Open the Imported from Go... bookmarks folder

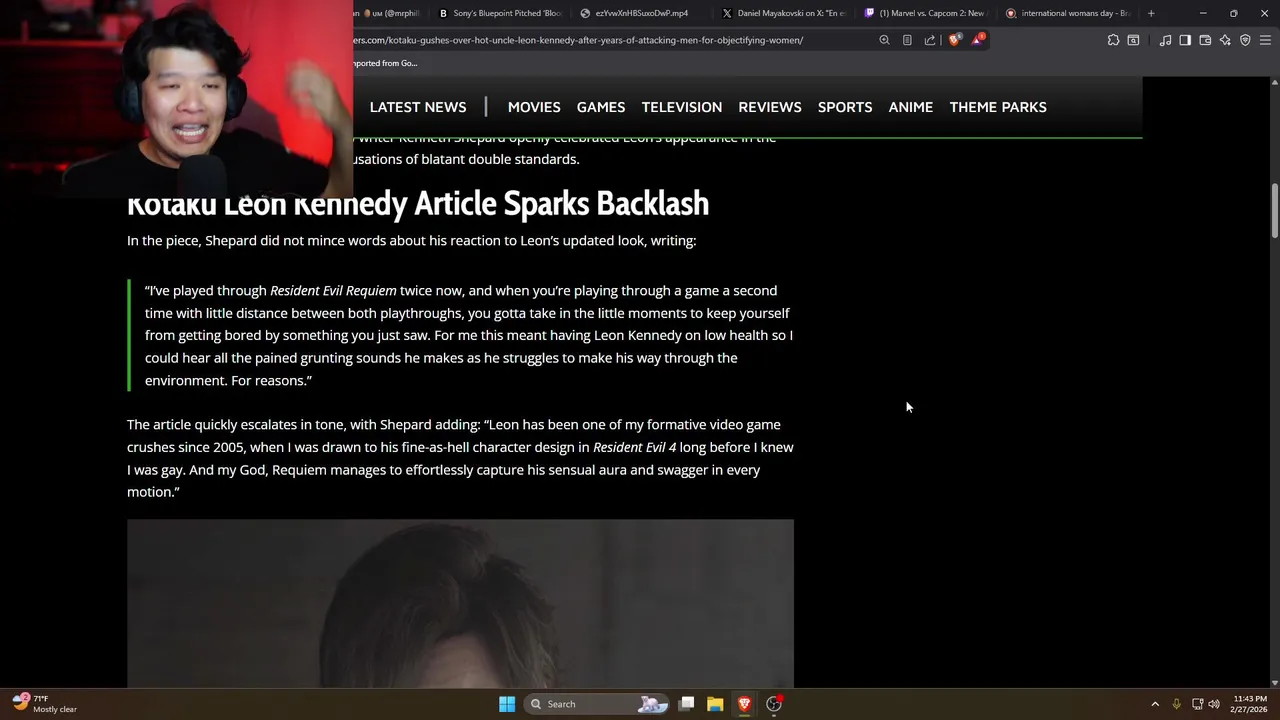tap(385, 63)
